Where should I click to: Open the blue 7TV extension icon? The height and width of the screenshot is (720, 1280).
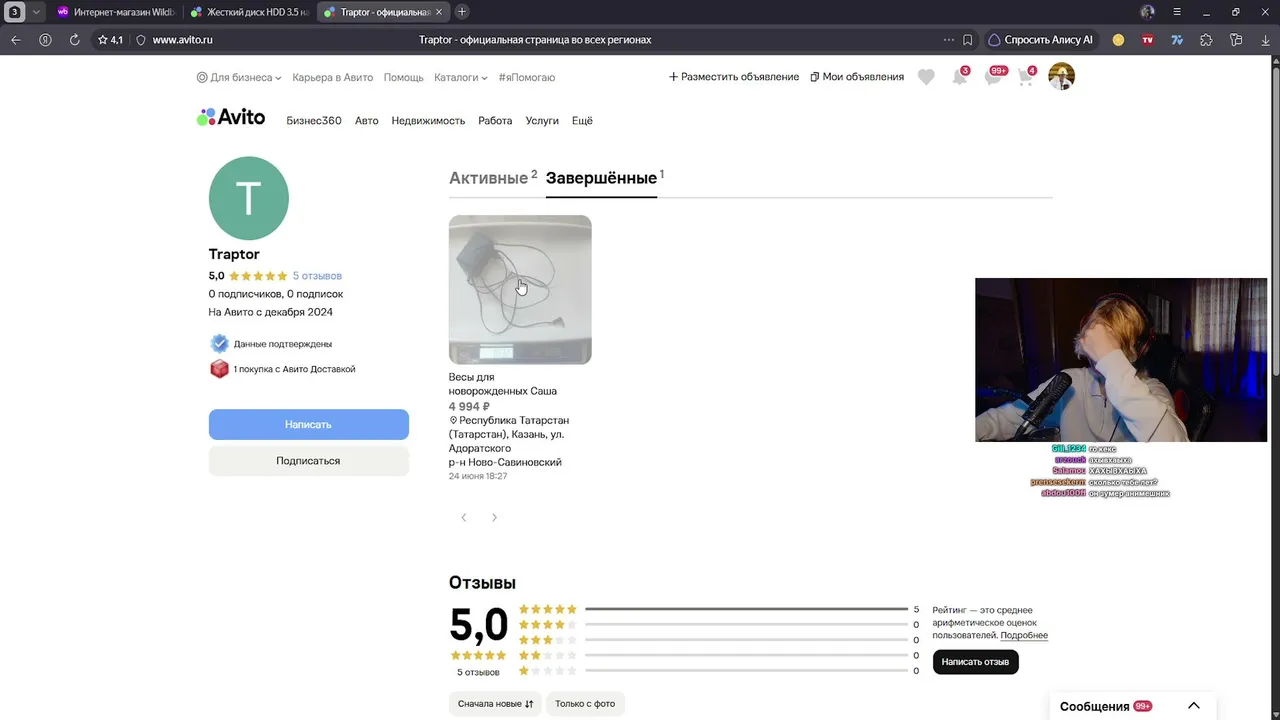[1177, 40]
